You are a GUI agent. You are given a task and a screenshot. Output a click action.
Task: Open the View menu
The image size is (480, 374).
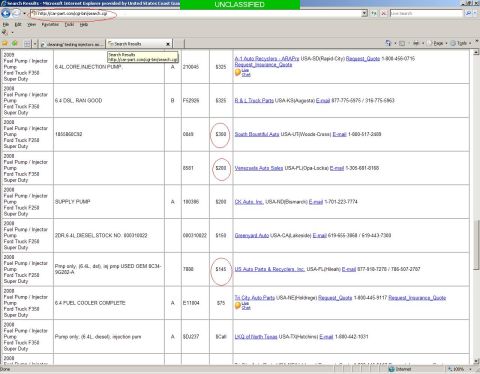(32, 24)
